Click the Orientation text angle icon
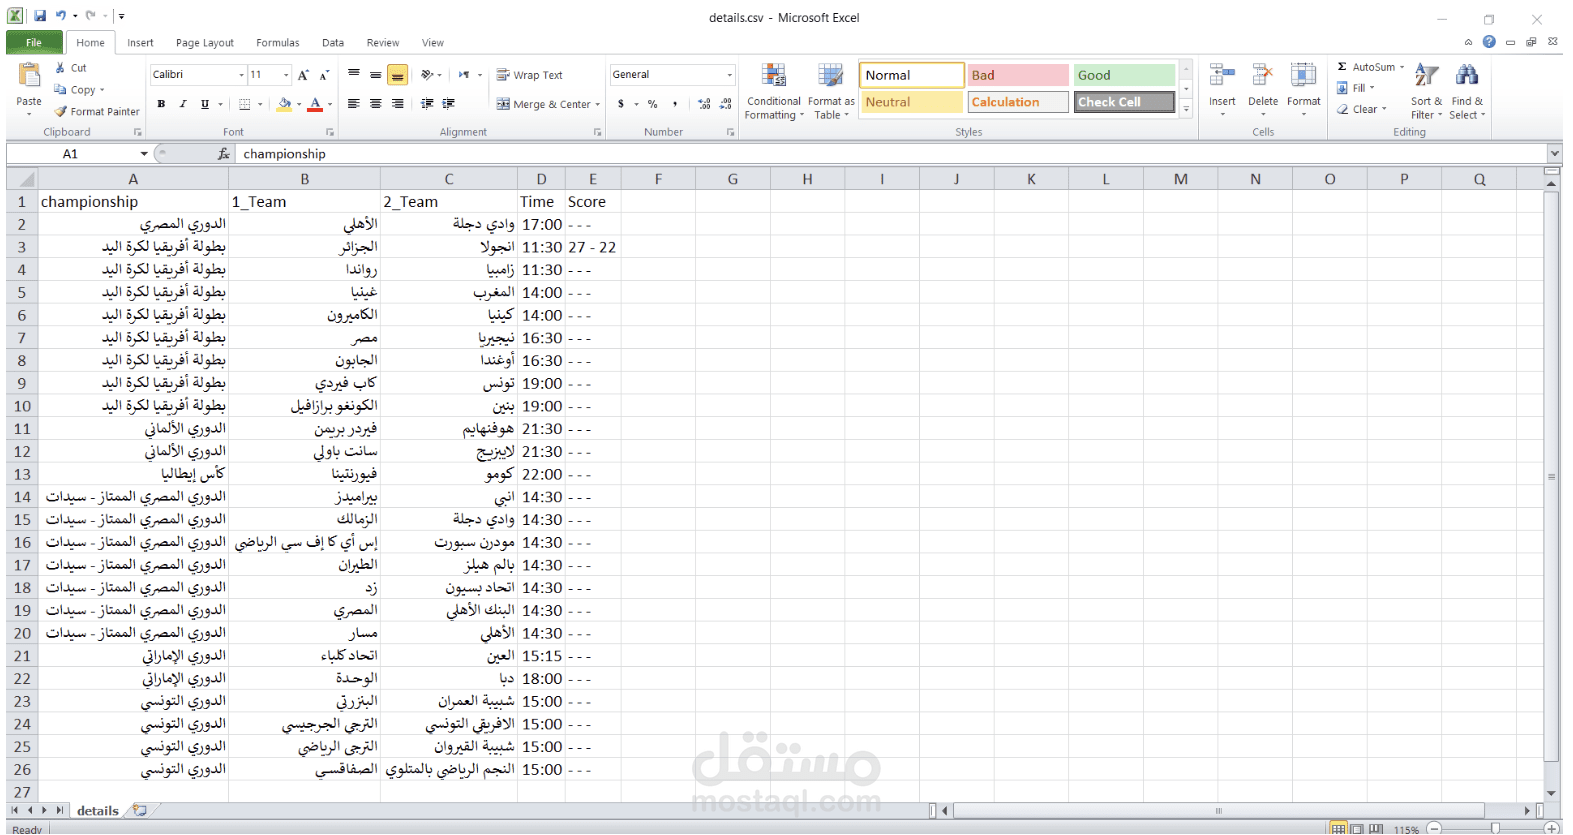 pyautogui.click(x=427, y=75)
